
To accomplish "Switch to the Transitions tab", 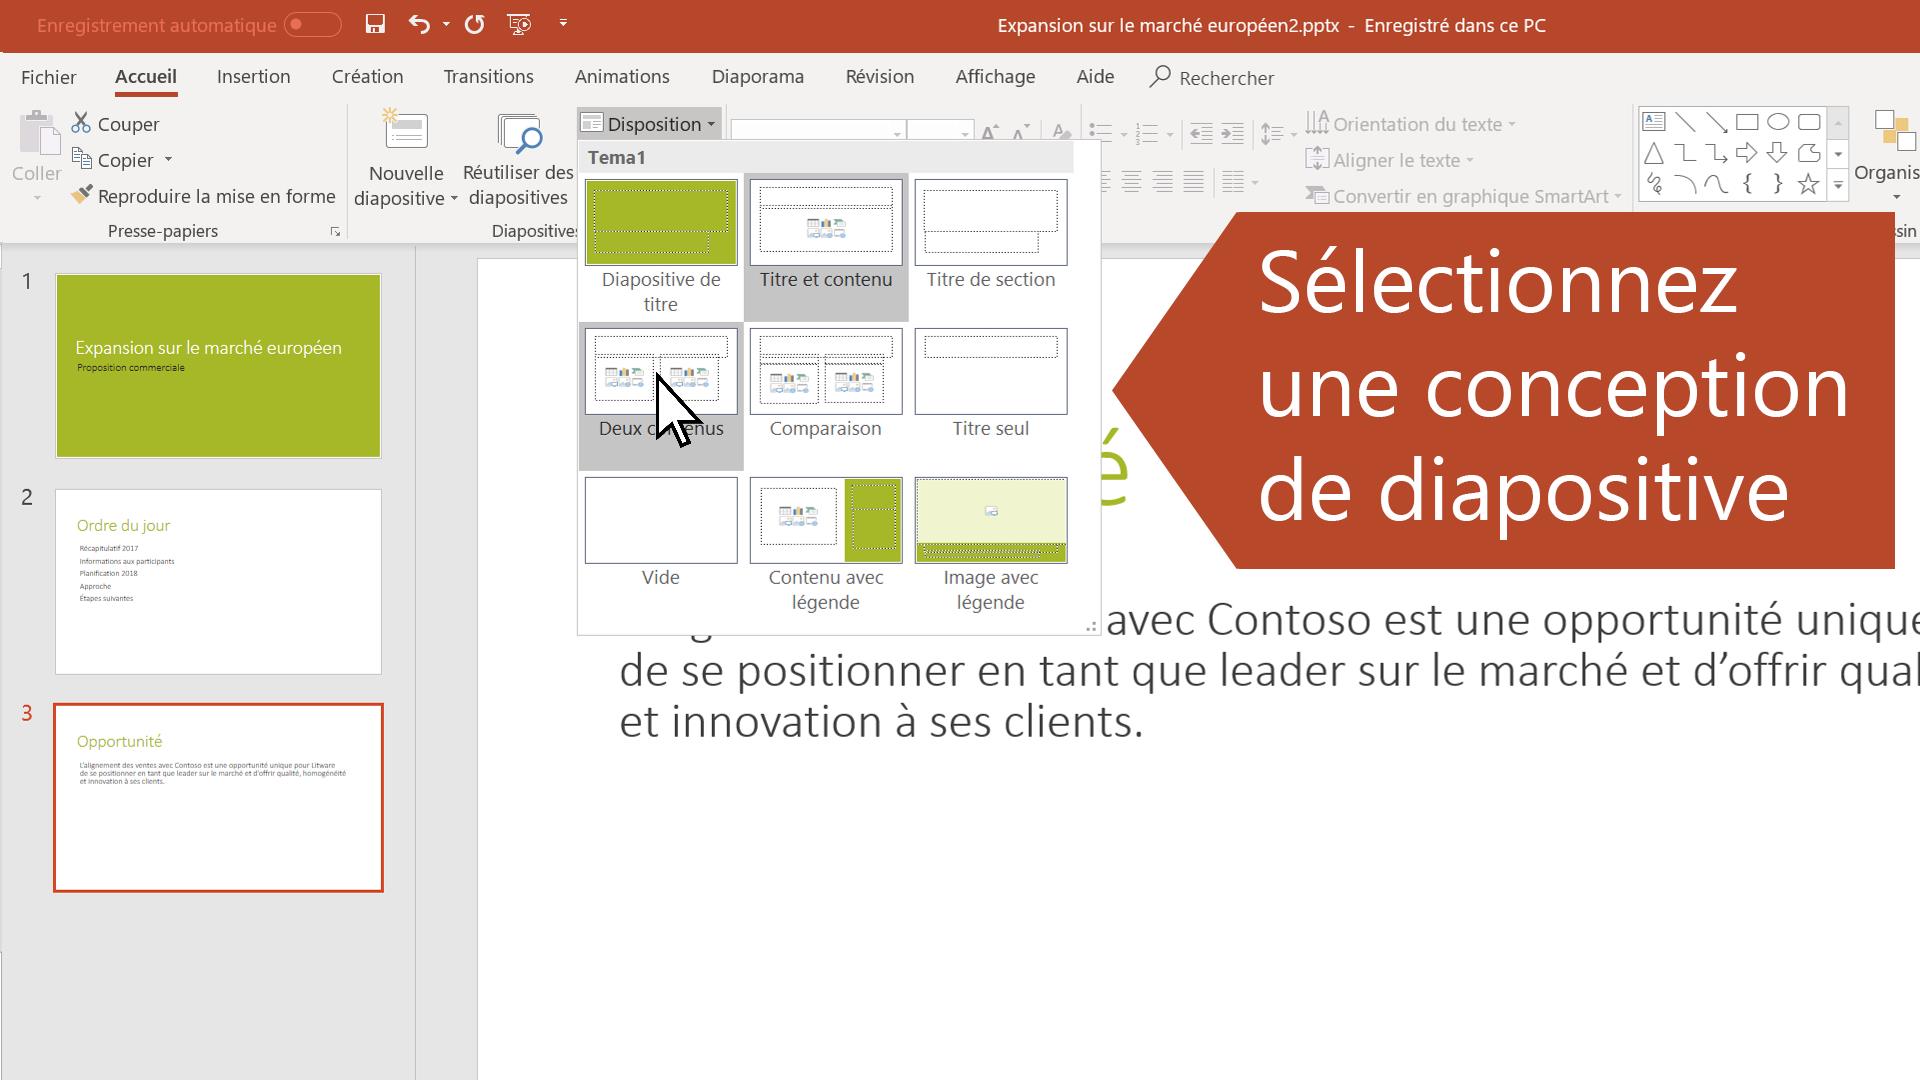I will pyautogui.click(x=488, y=77).
